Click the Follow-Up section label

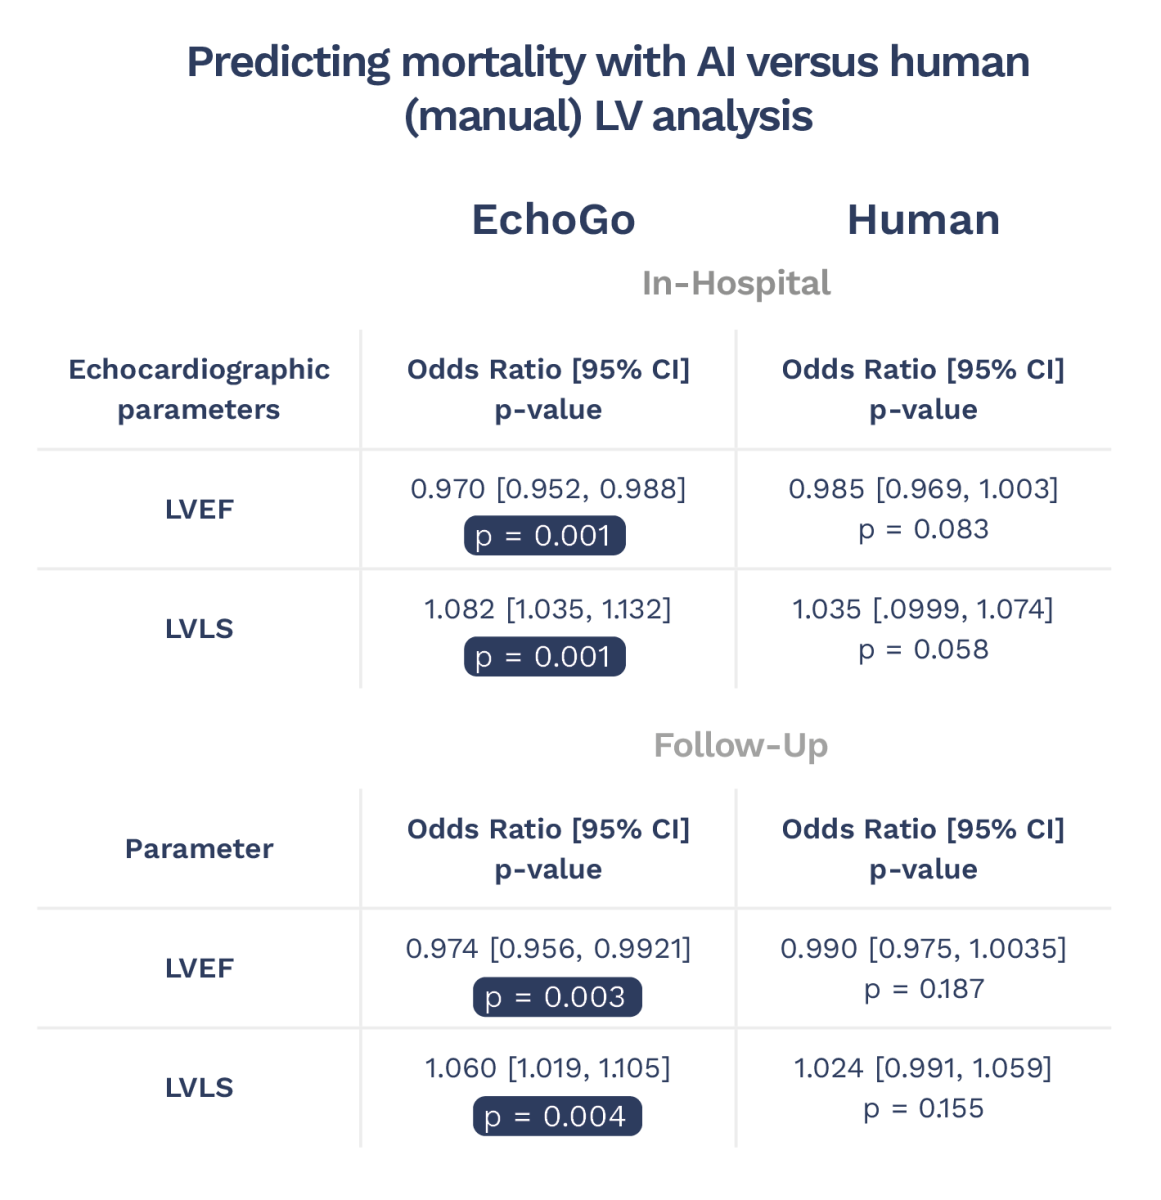point(740,745)
